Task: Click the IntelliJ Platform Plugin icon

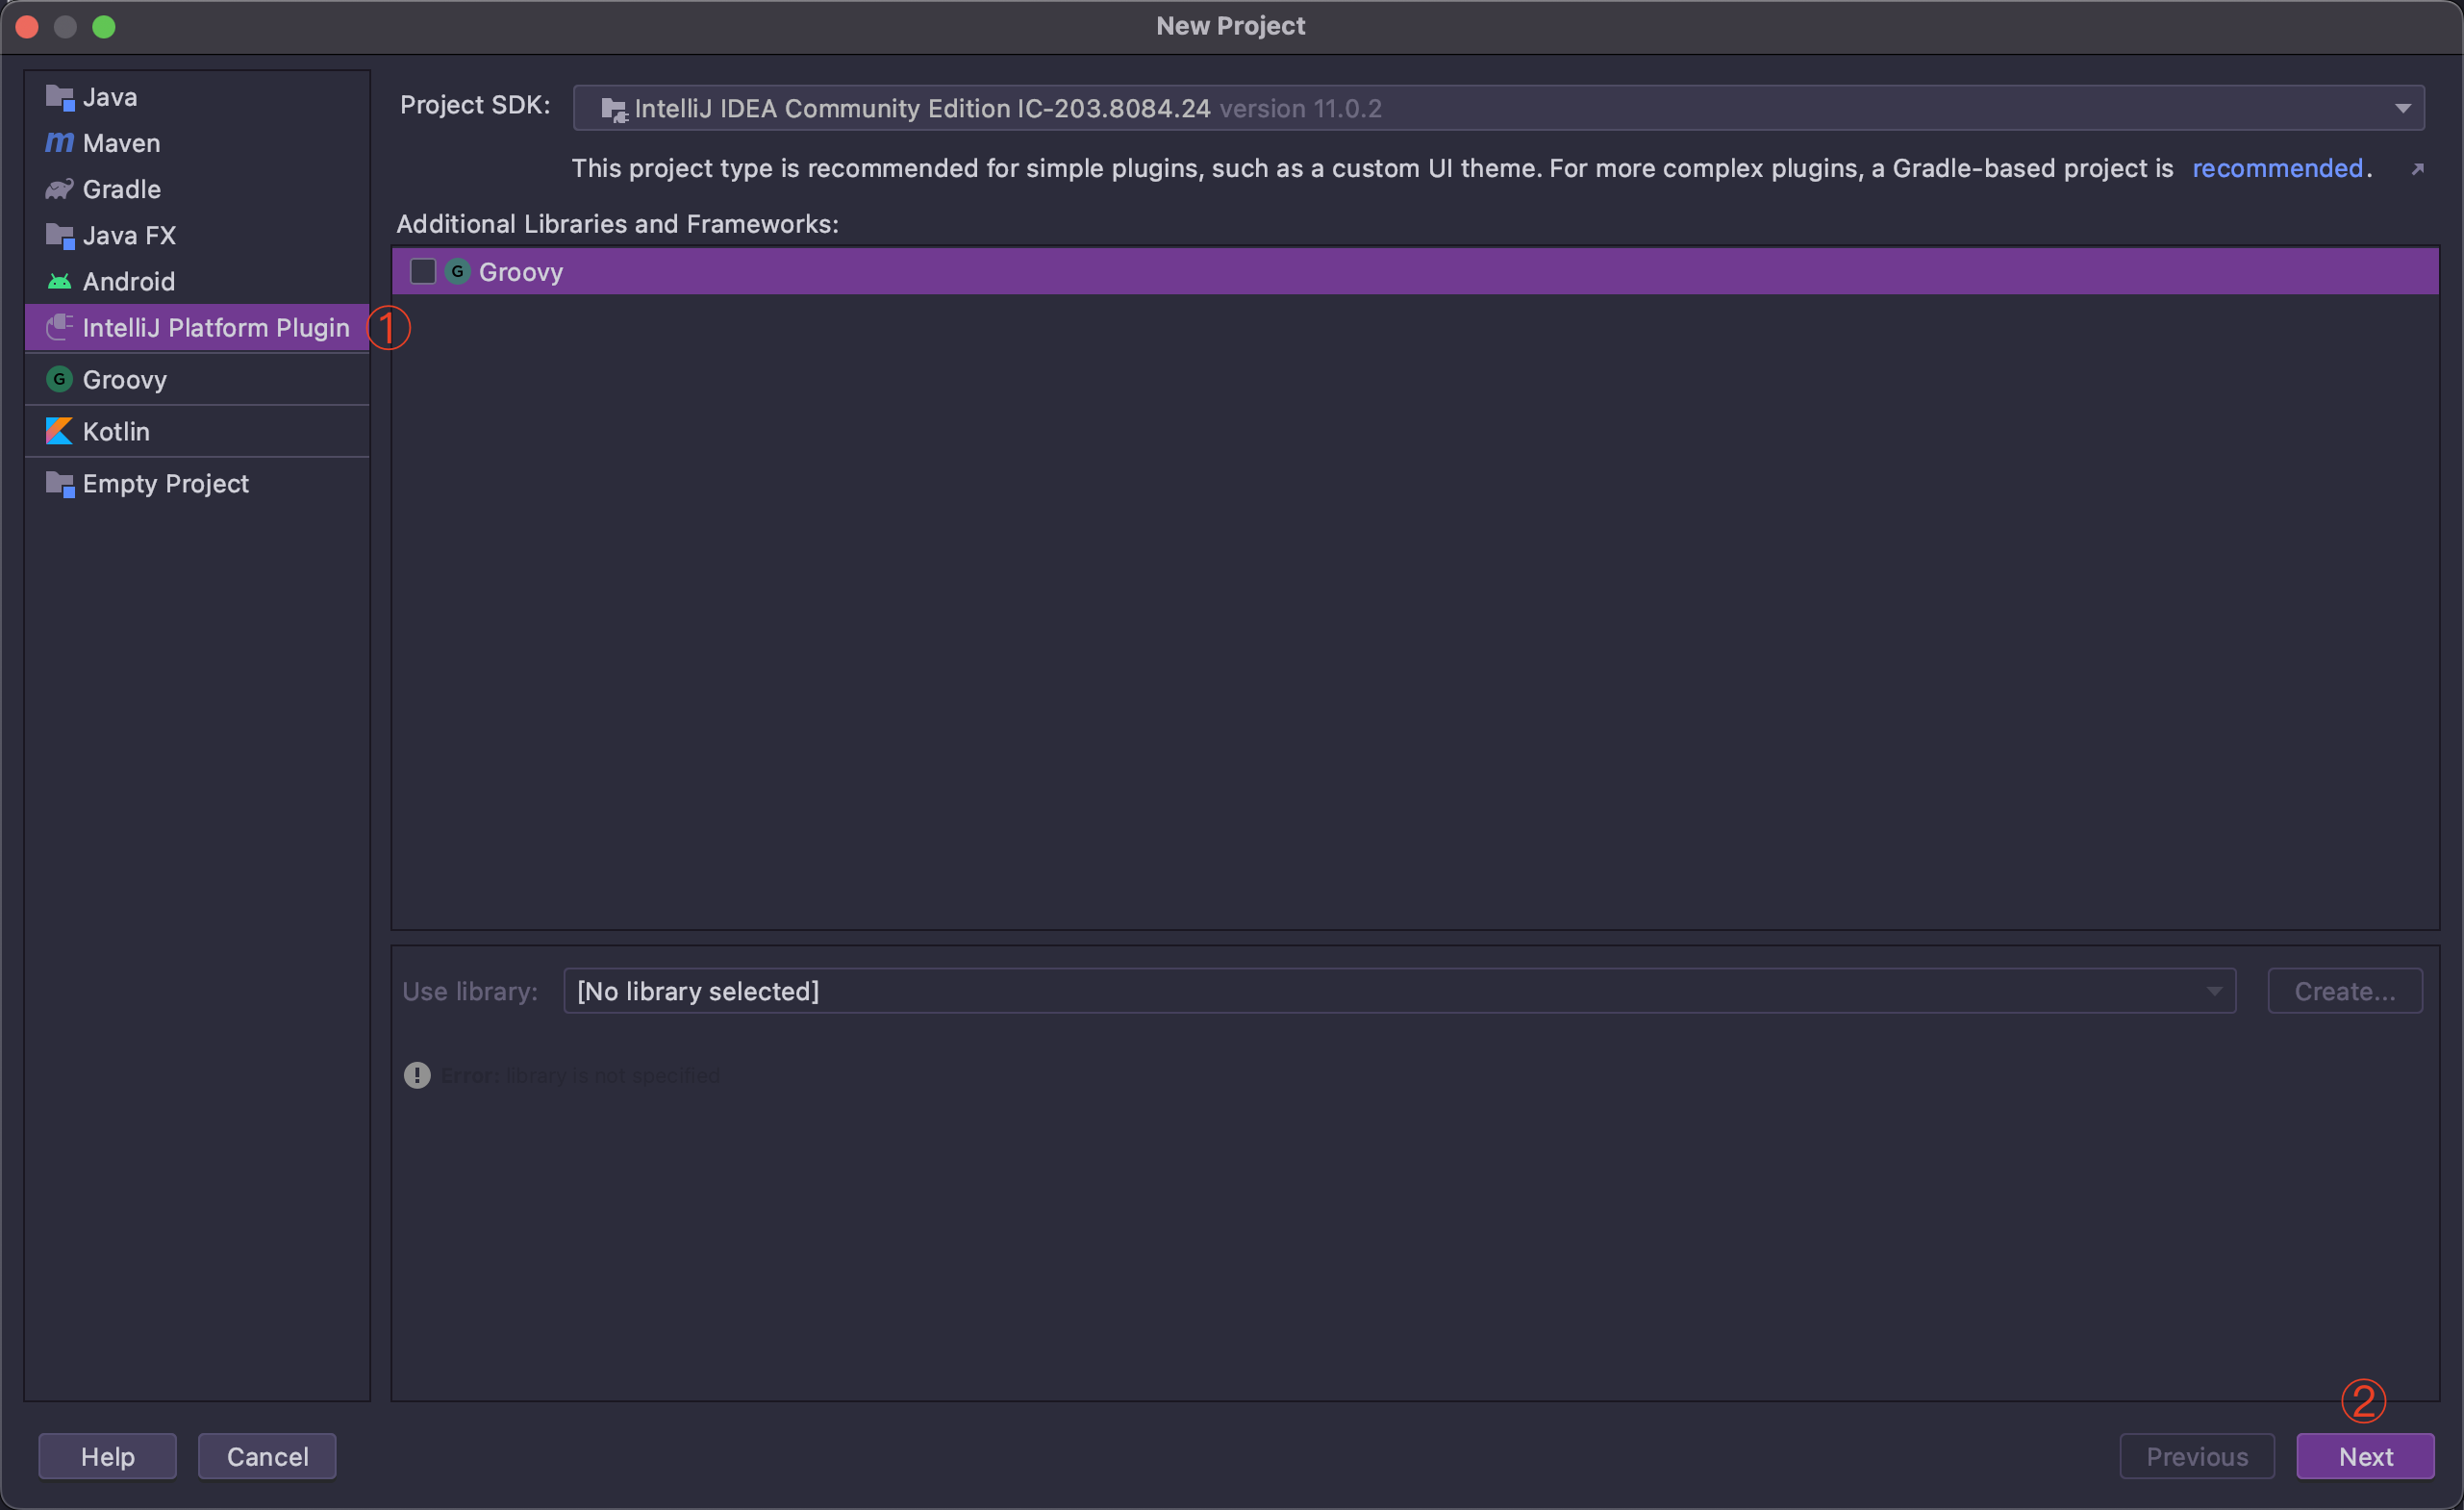Action: click(60, 327)
